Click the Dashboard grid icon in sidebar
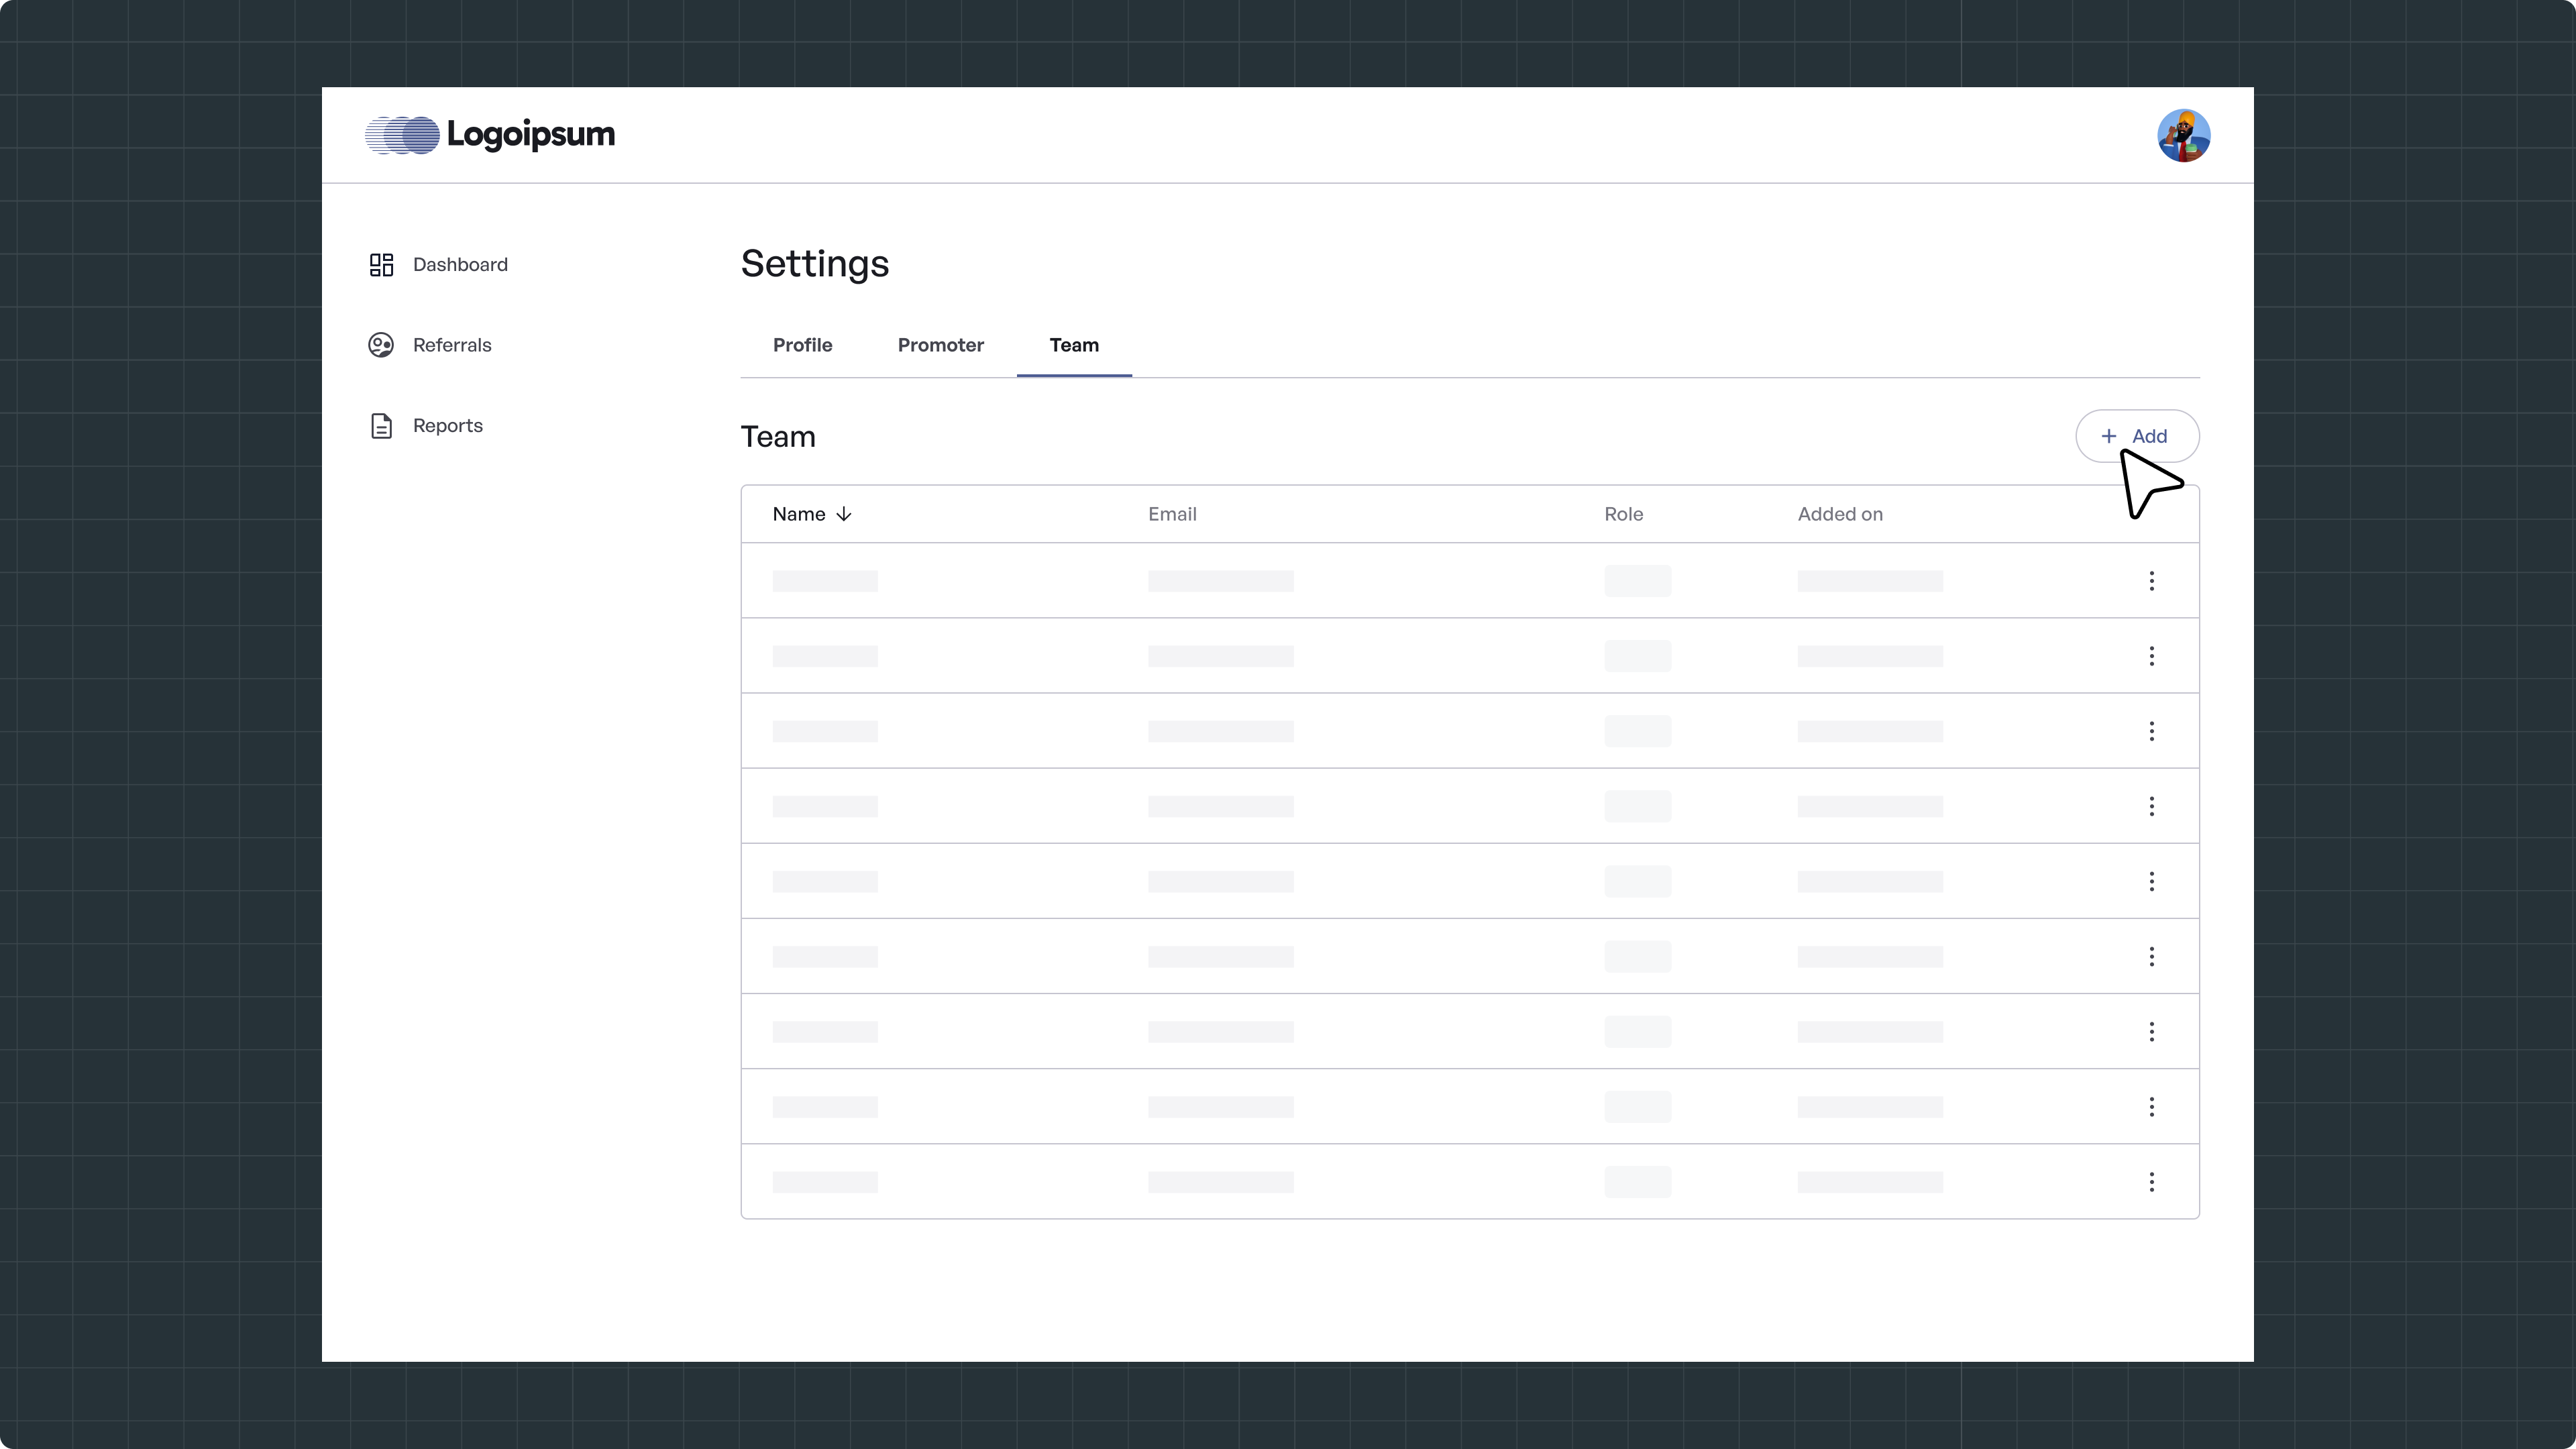The image size is (2576, 1449). [381, 265]
